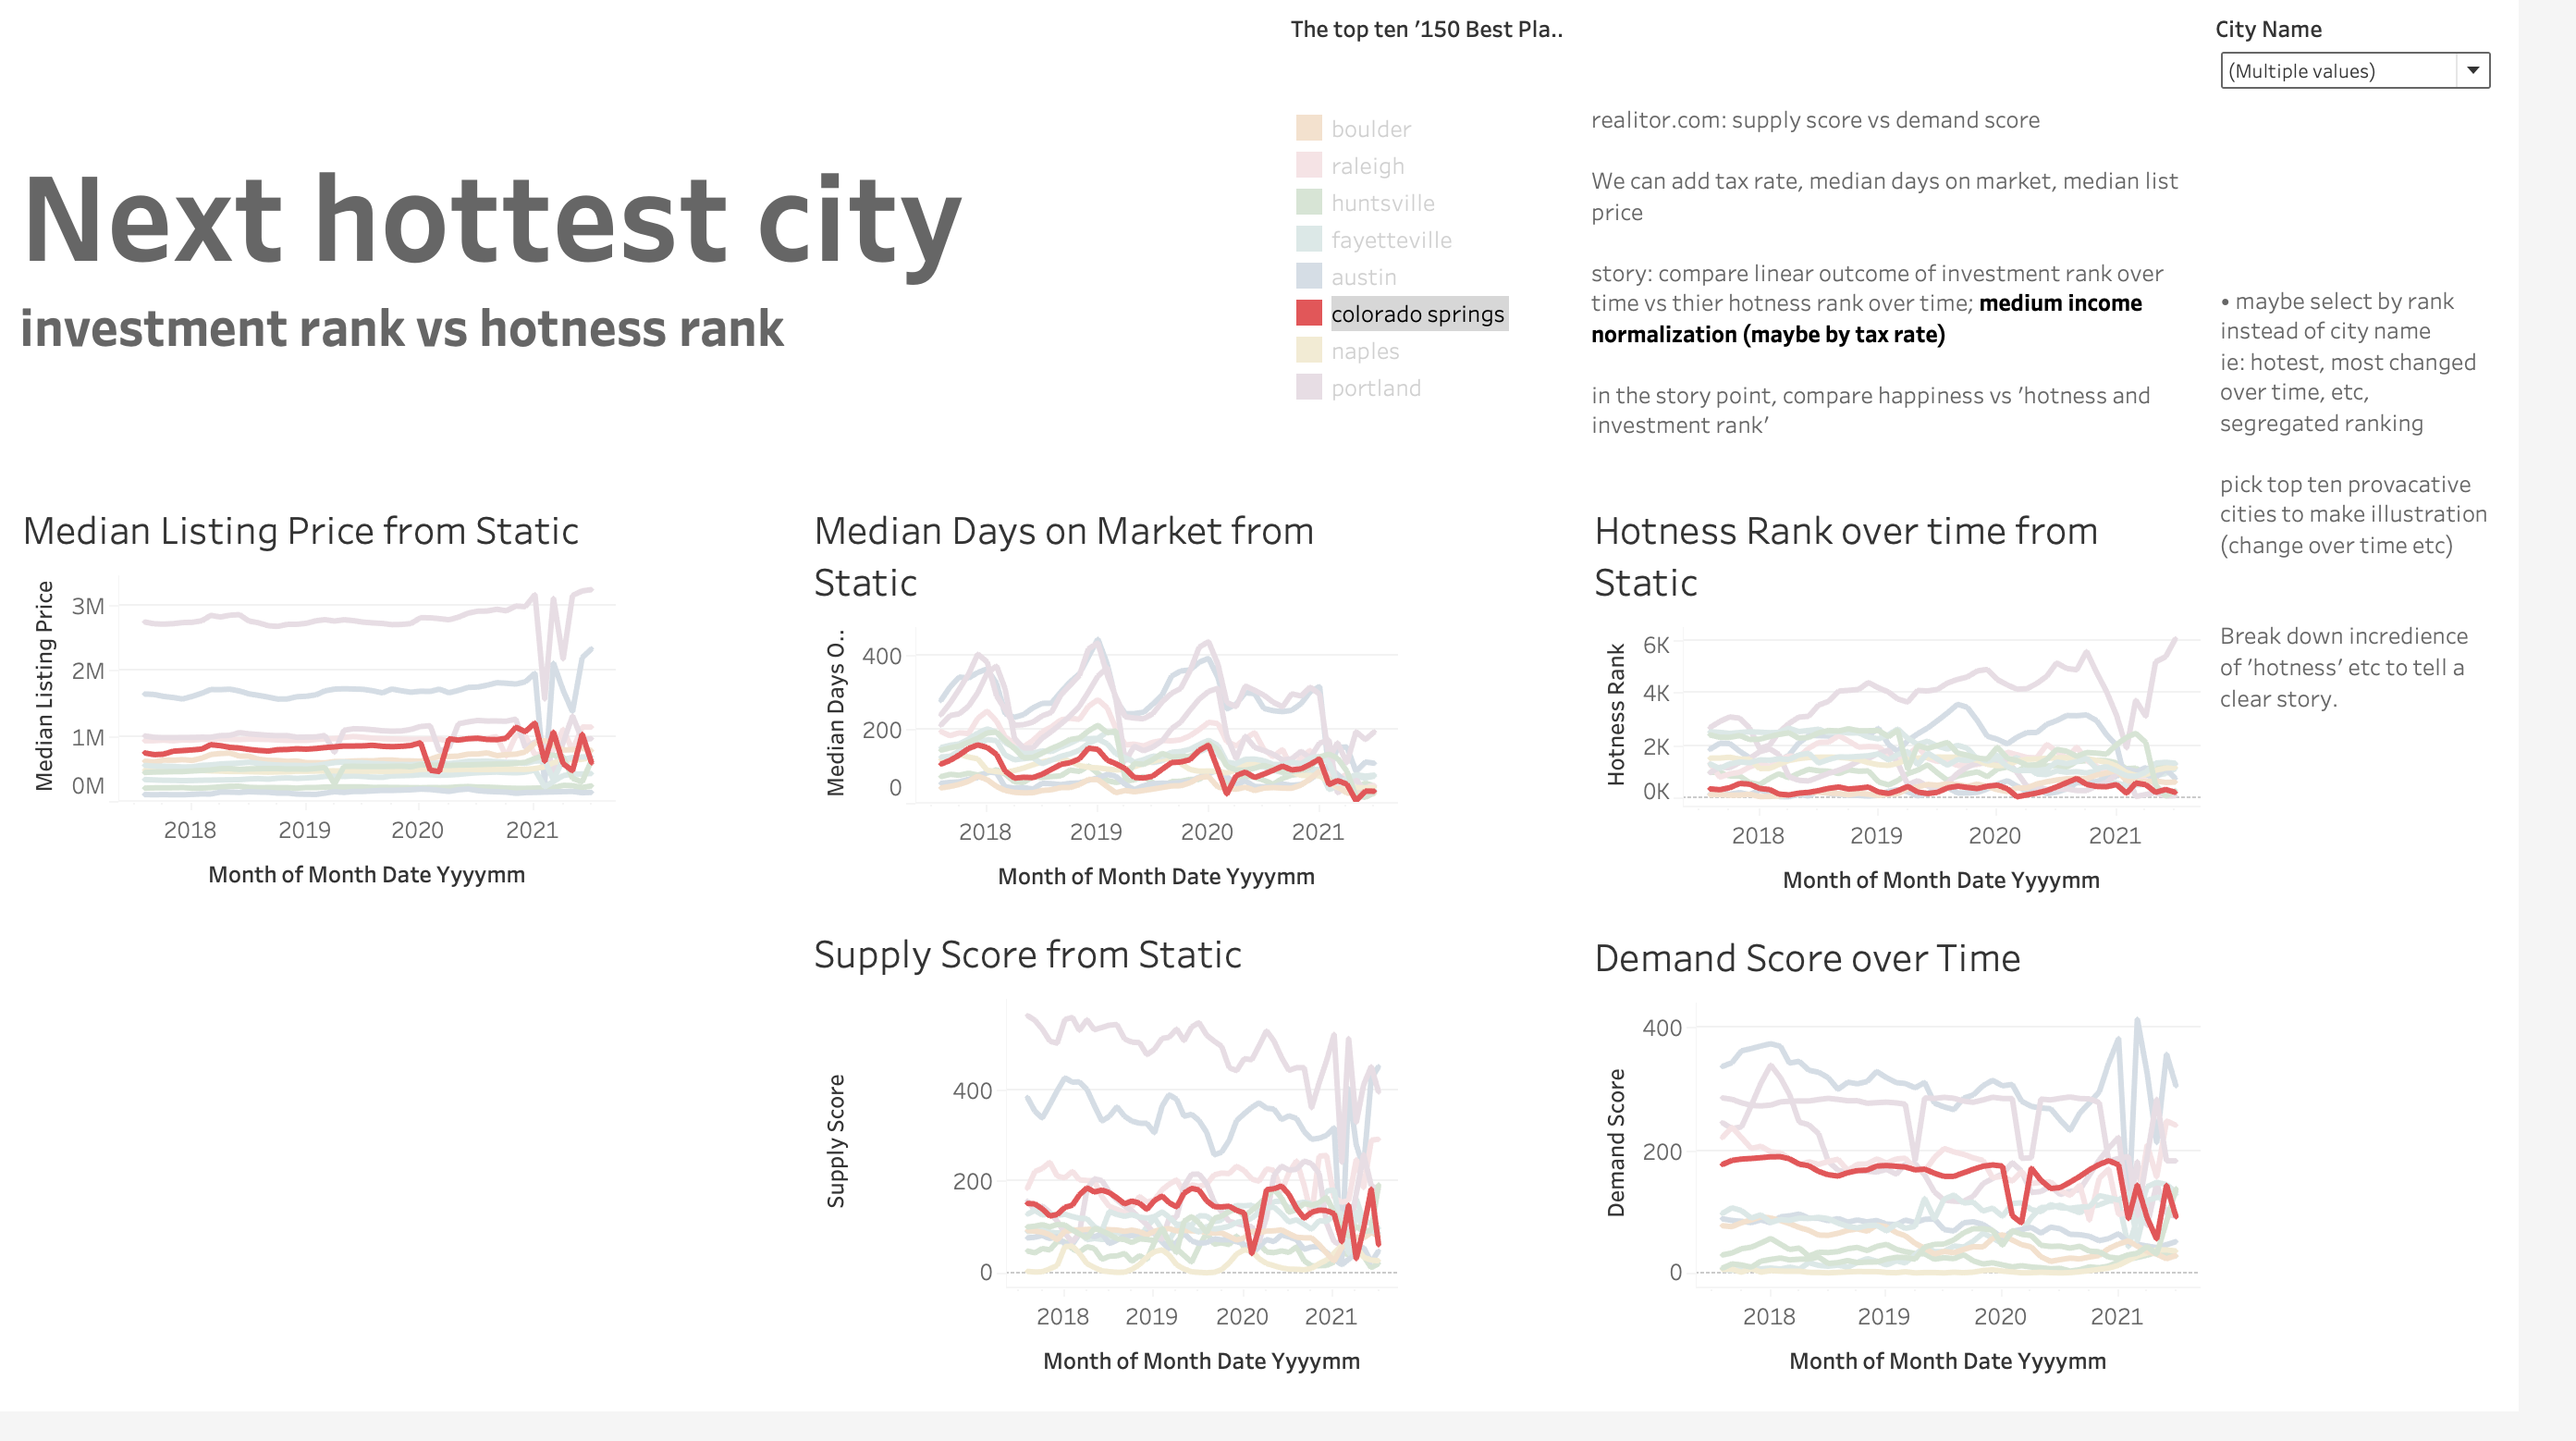Select the boulder legend label
2576x1441 pixels.
pyautogui.click(x=1371, y=129)
